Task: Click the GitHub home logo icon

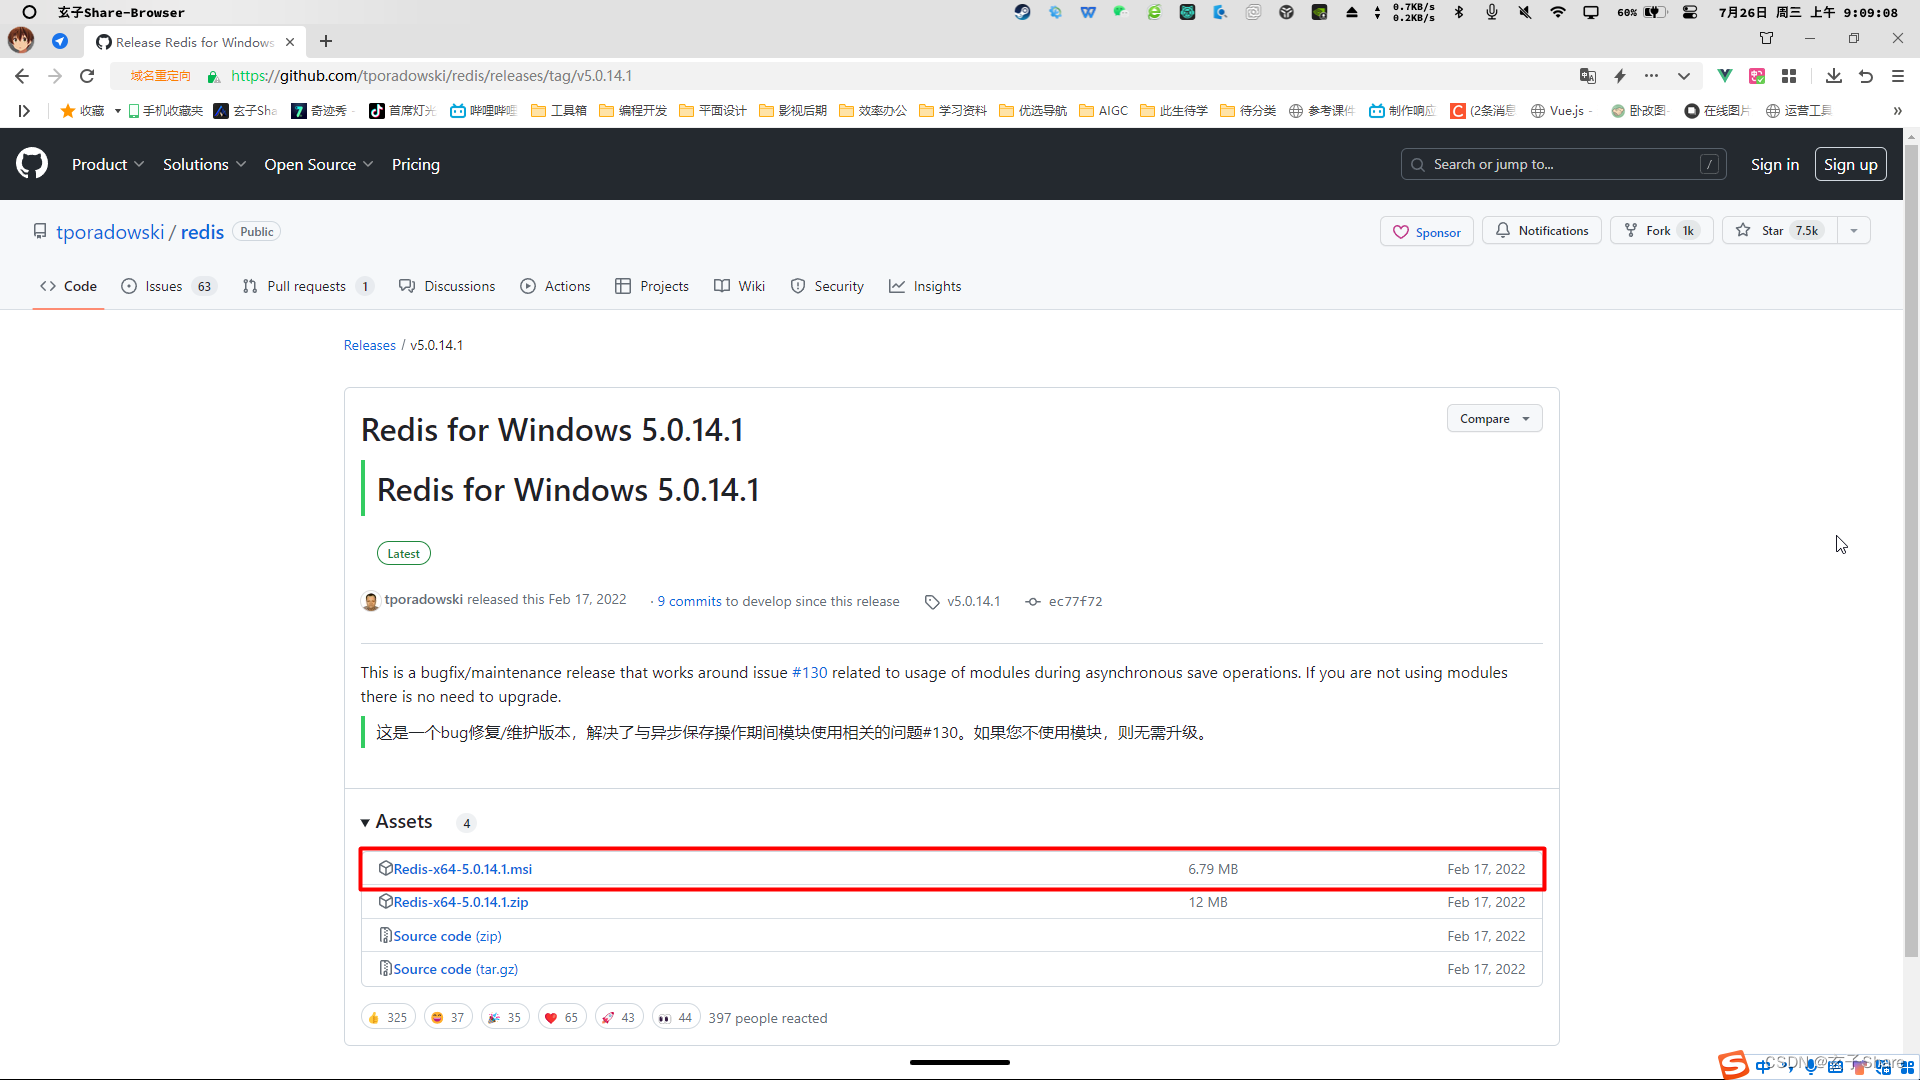Action: (32, 164)
